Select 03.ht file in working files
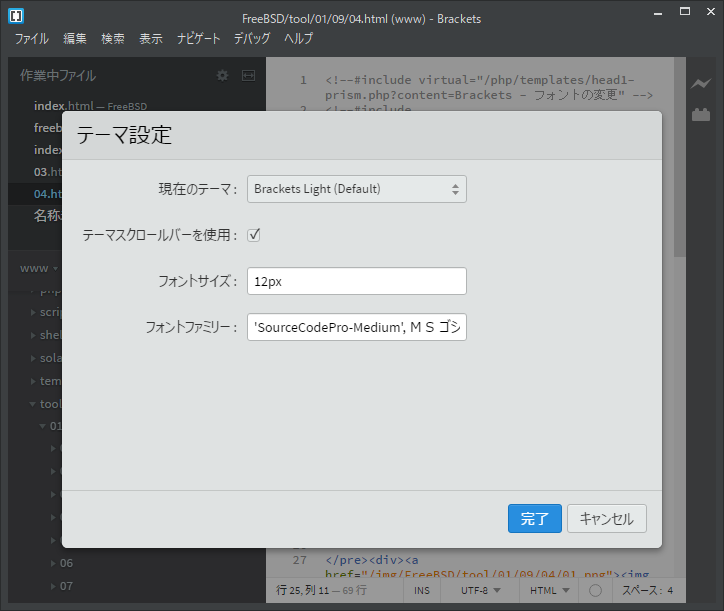The height and width of the screenshot is (611, 724). coord(48,172)
